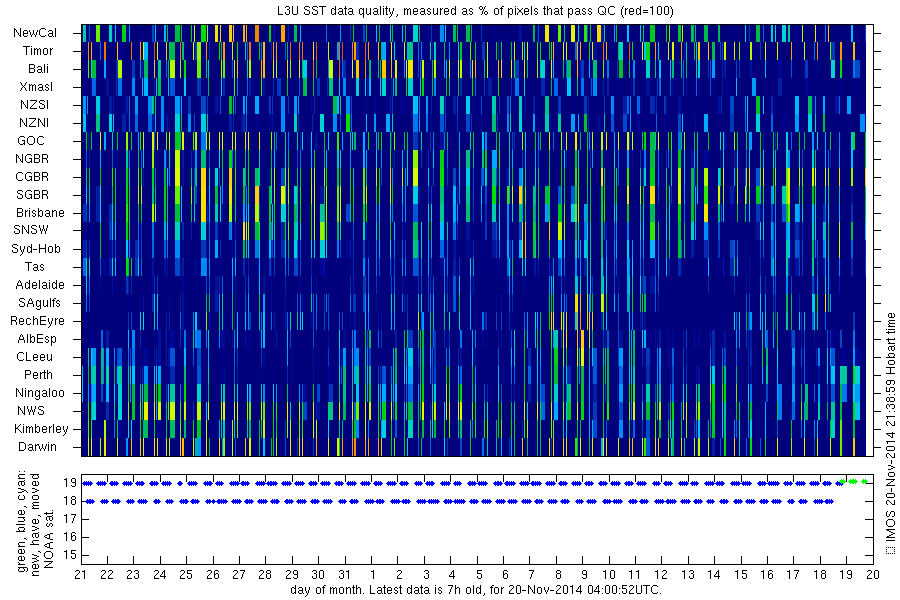Select the SAgulfs region label

coord(40,303)
